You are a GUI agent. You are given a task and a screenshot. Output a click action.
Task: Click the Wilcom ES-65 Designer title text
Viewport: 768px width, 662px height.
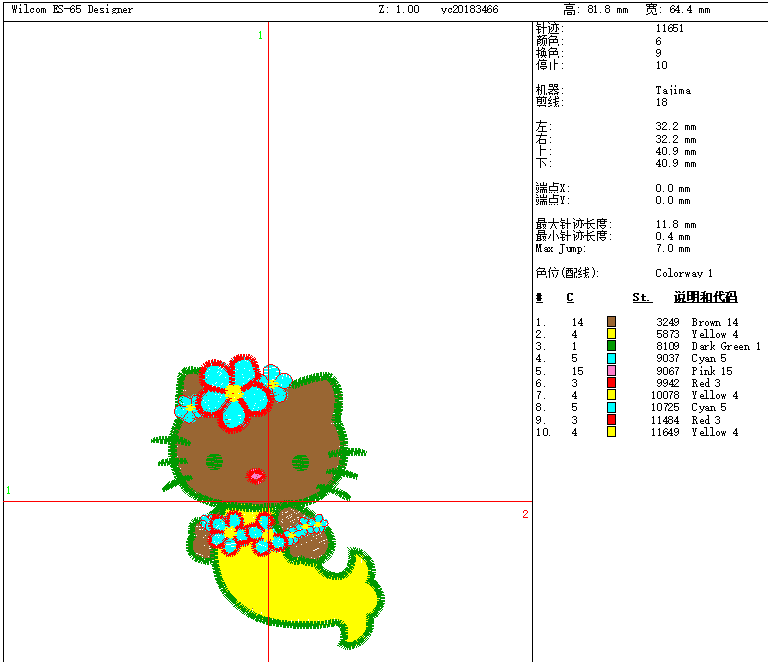72,9
